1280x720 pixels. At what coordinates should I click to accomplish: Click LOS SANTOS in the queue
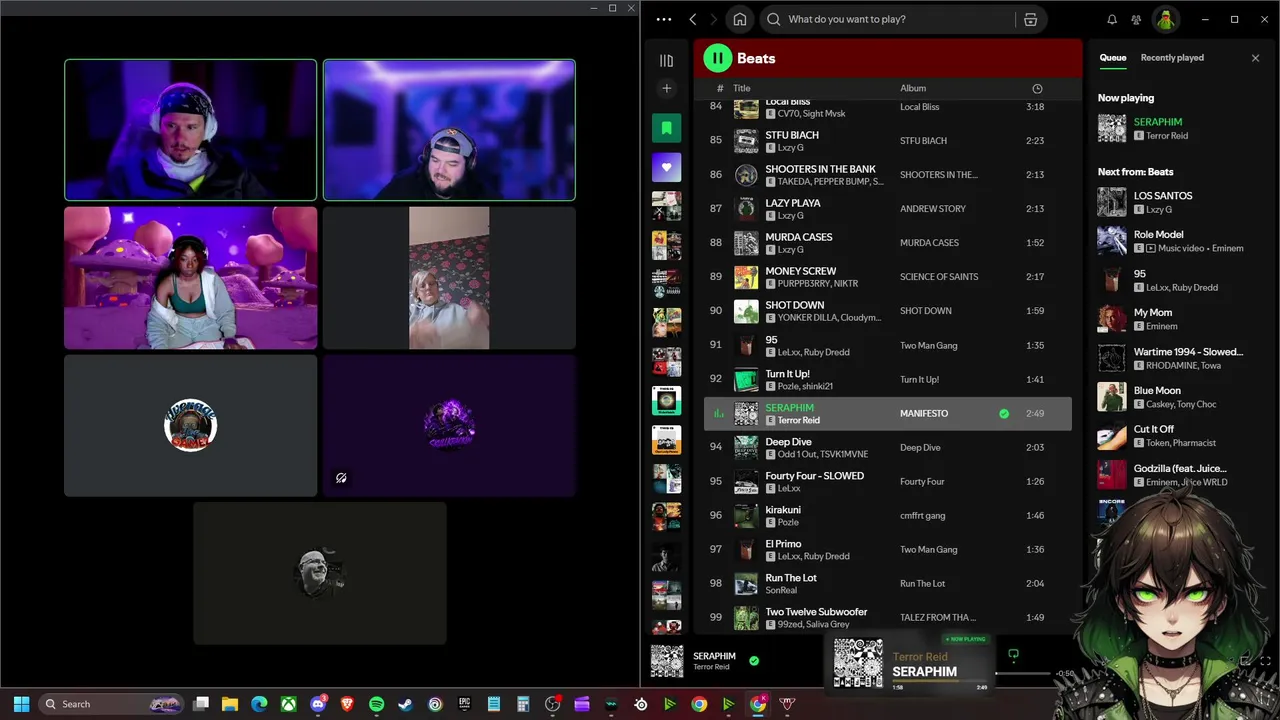1163,196
